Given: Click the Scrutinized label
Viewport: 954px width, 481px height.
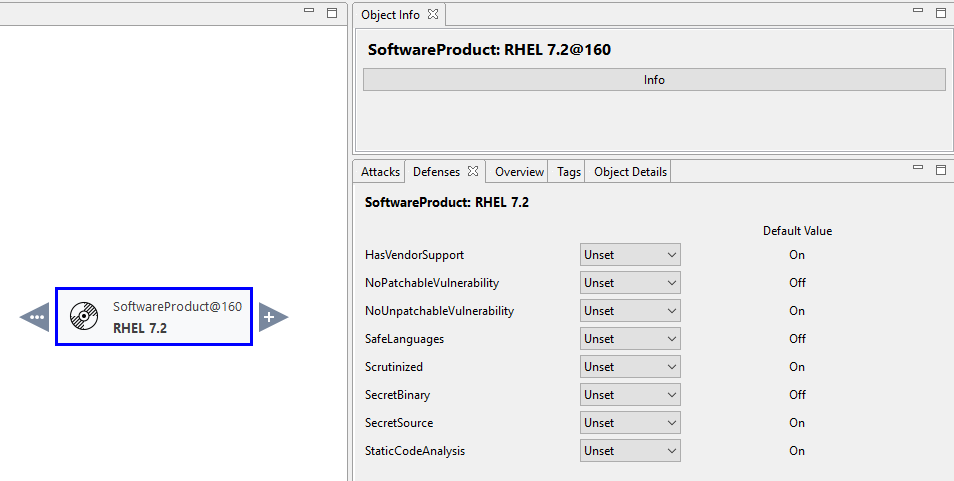Looking at the screenshot, I should 394,367.
